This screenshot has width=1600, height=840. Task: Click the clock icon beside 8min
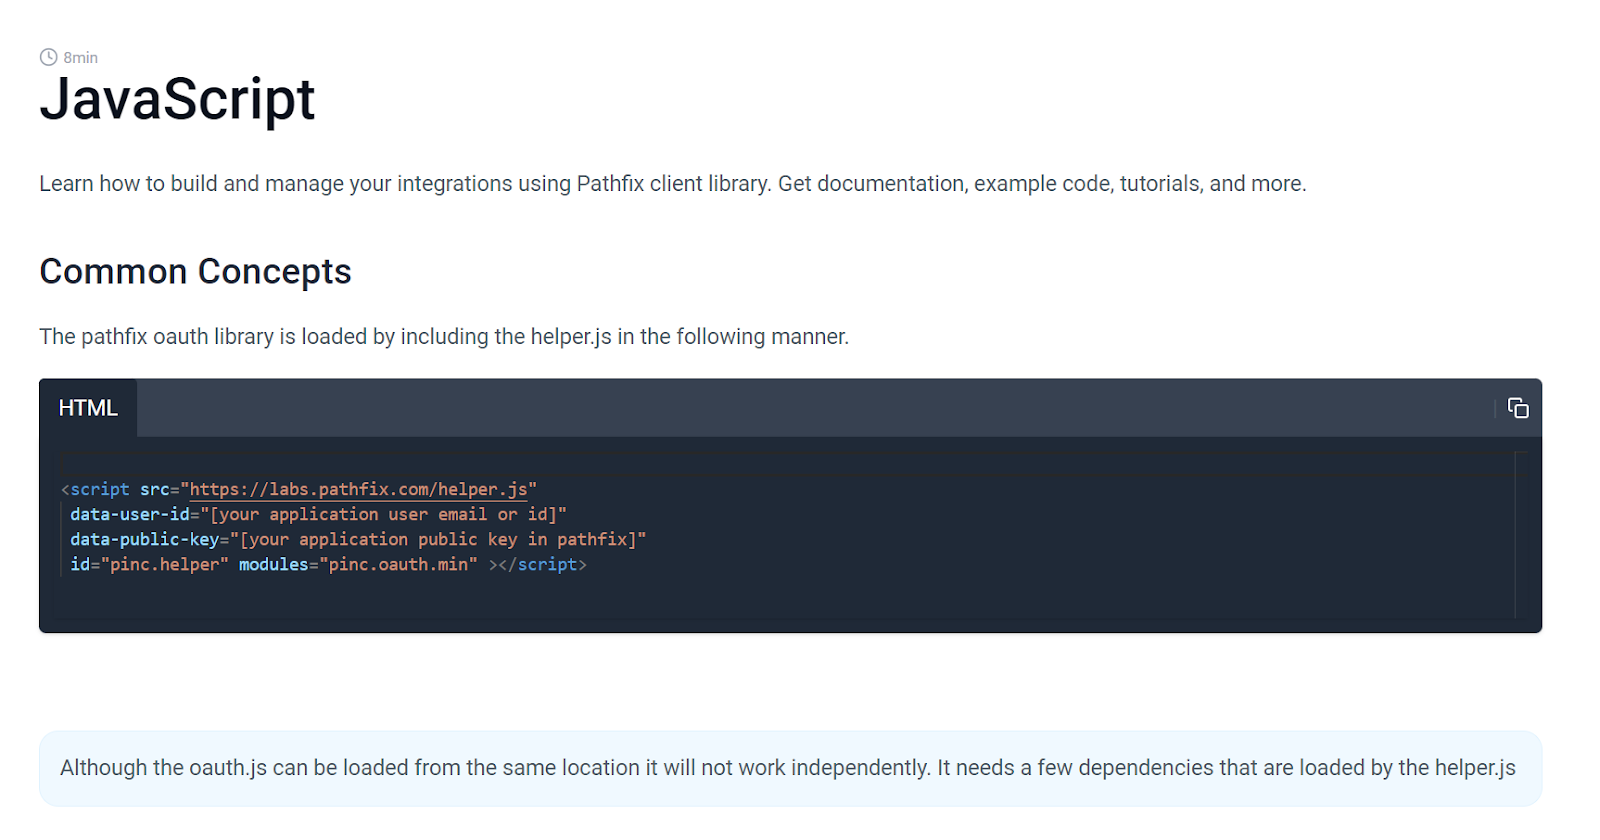(x=48, y=57)
